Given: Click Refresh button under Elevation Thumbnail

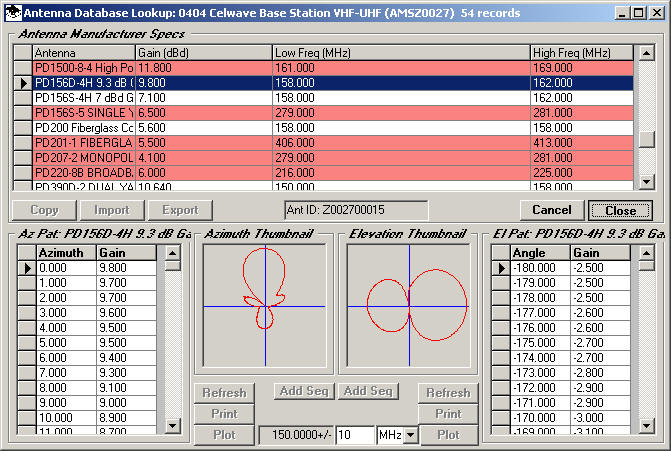Looking at the screenshot, I should coord(448,393).
